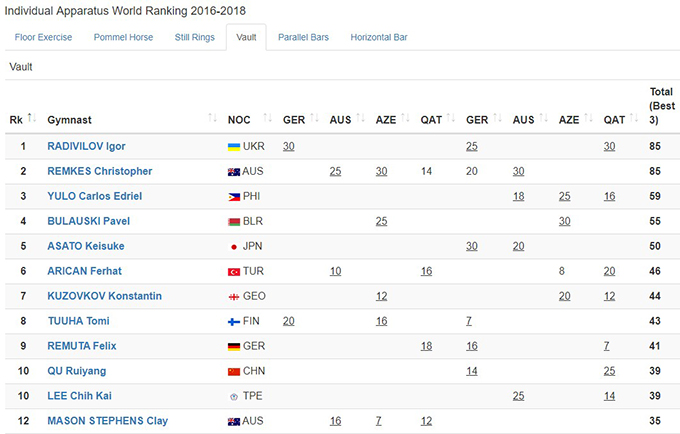Switch to the Floor Exercise tab

[45, 37]
